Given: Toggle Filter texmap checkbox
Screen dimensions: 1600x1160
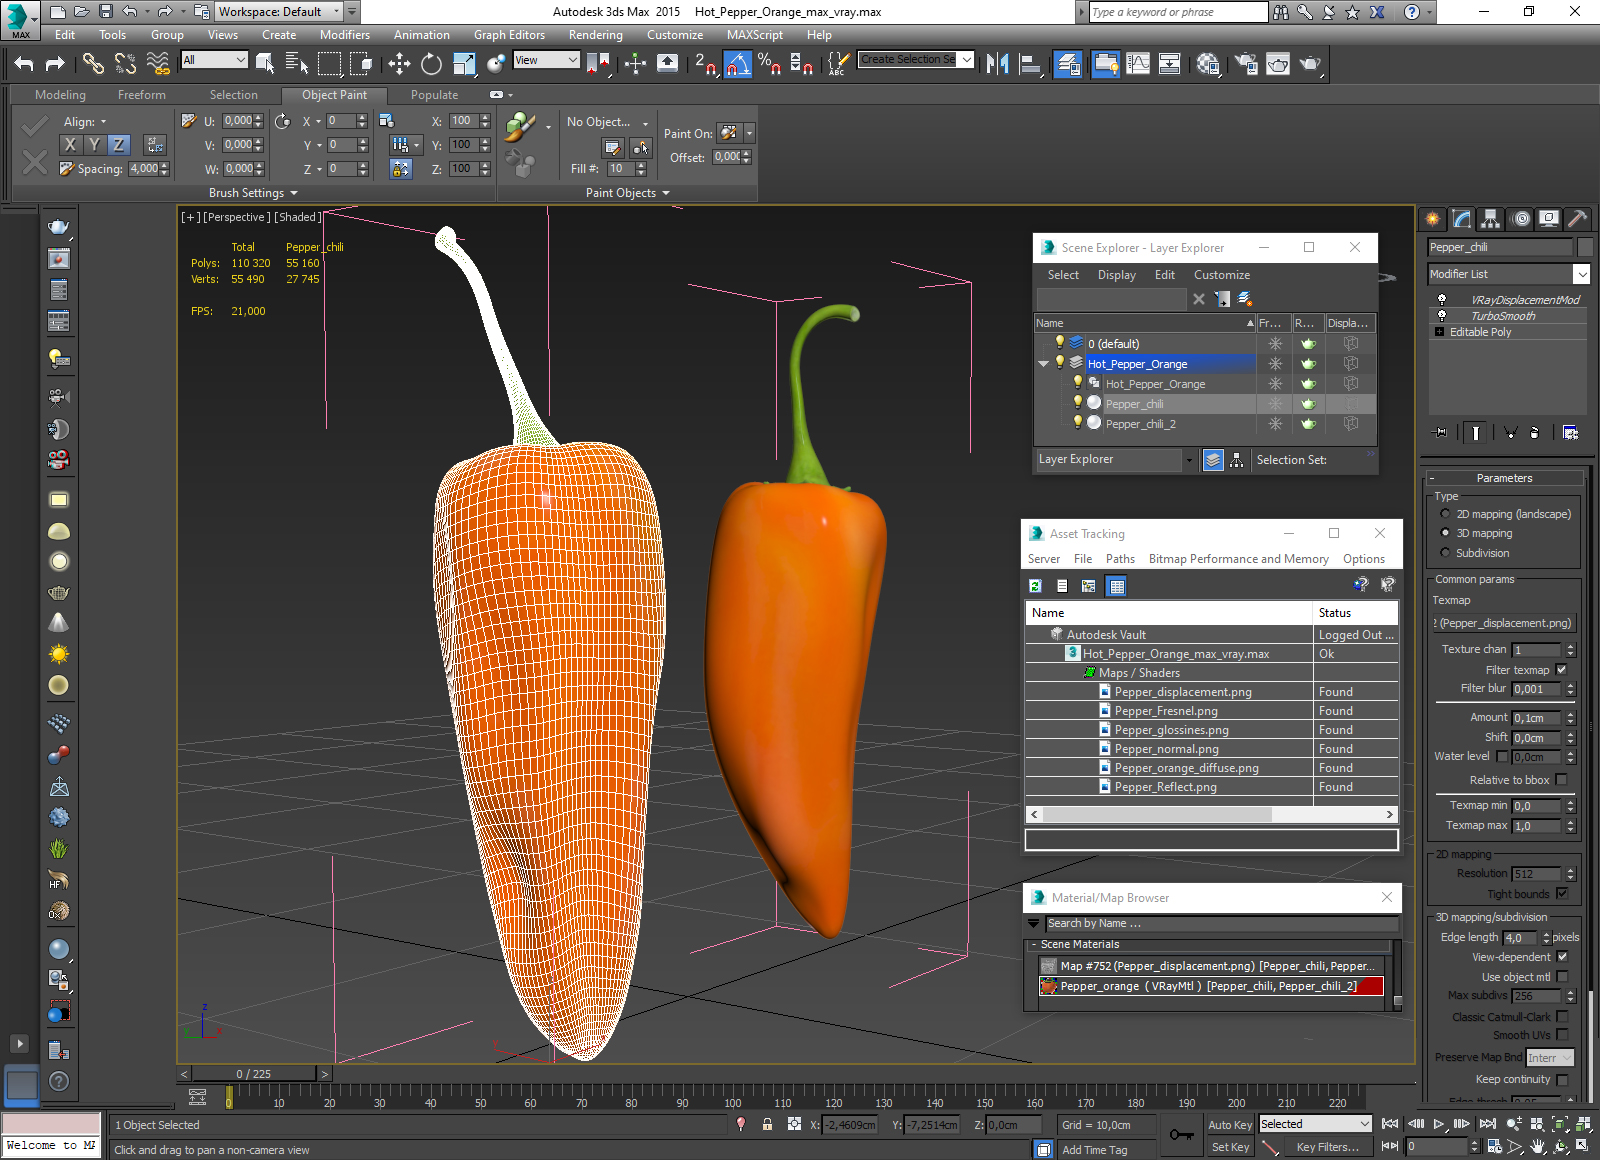Looking at the screenshot, I should tap(1562, 670).
